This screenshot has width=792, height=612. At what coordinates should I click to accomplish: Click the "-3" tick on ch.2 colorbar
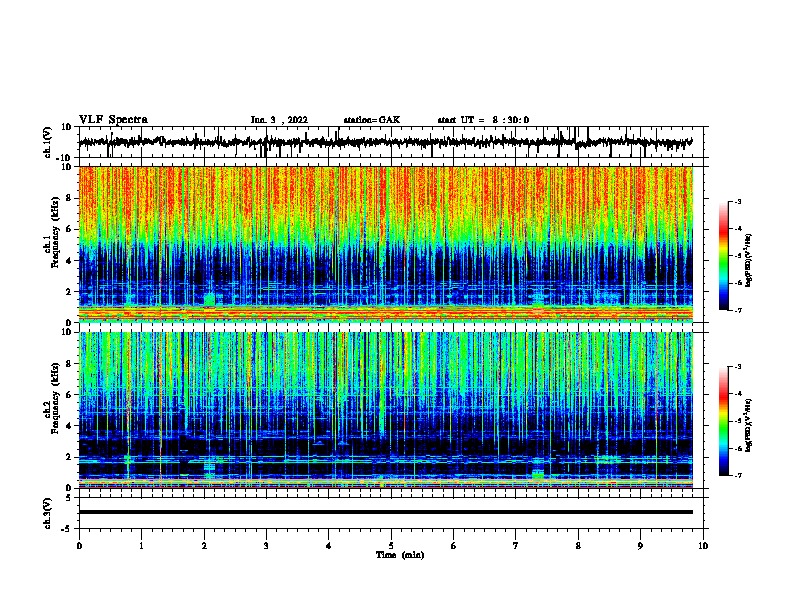[x=738, y=367]
